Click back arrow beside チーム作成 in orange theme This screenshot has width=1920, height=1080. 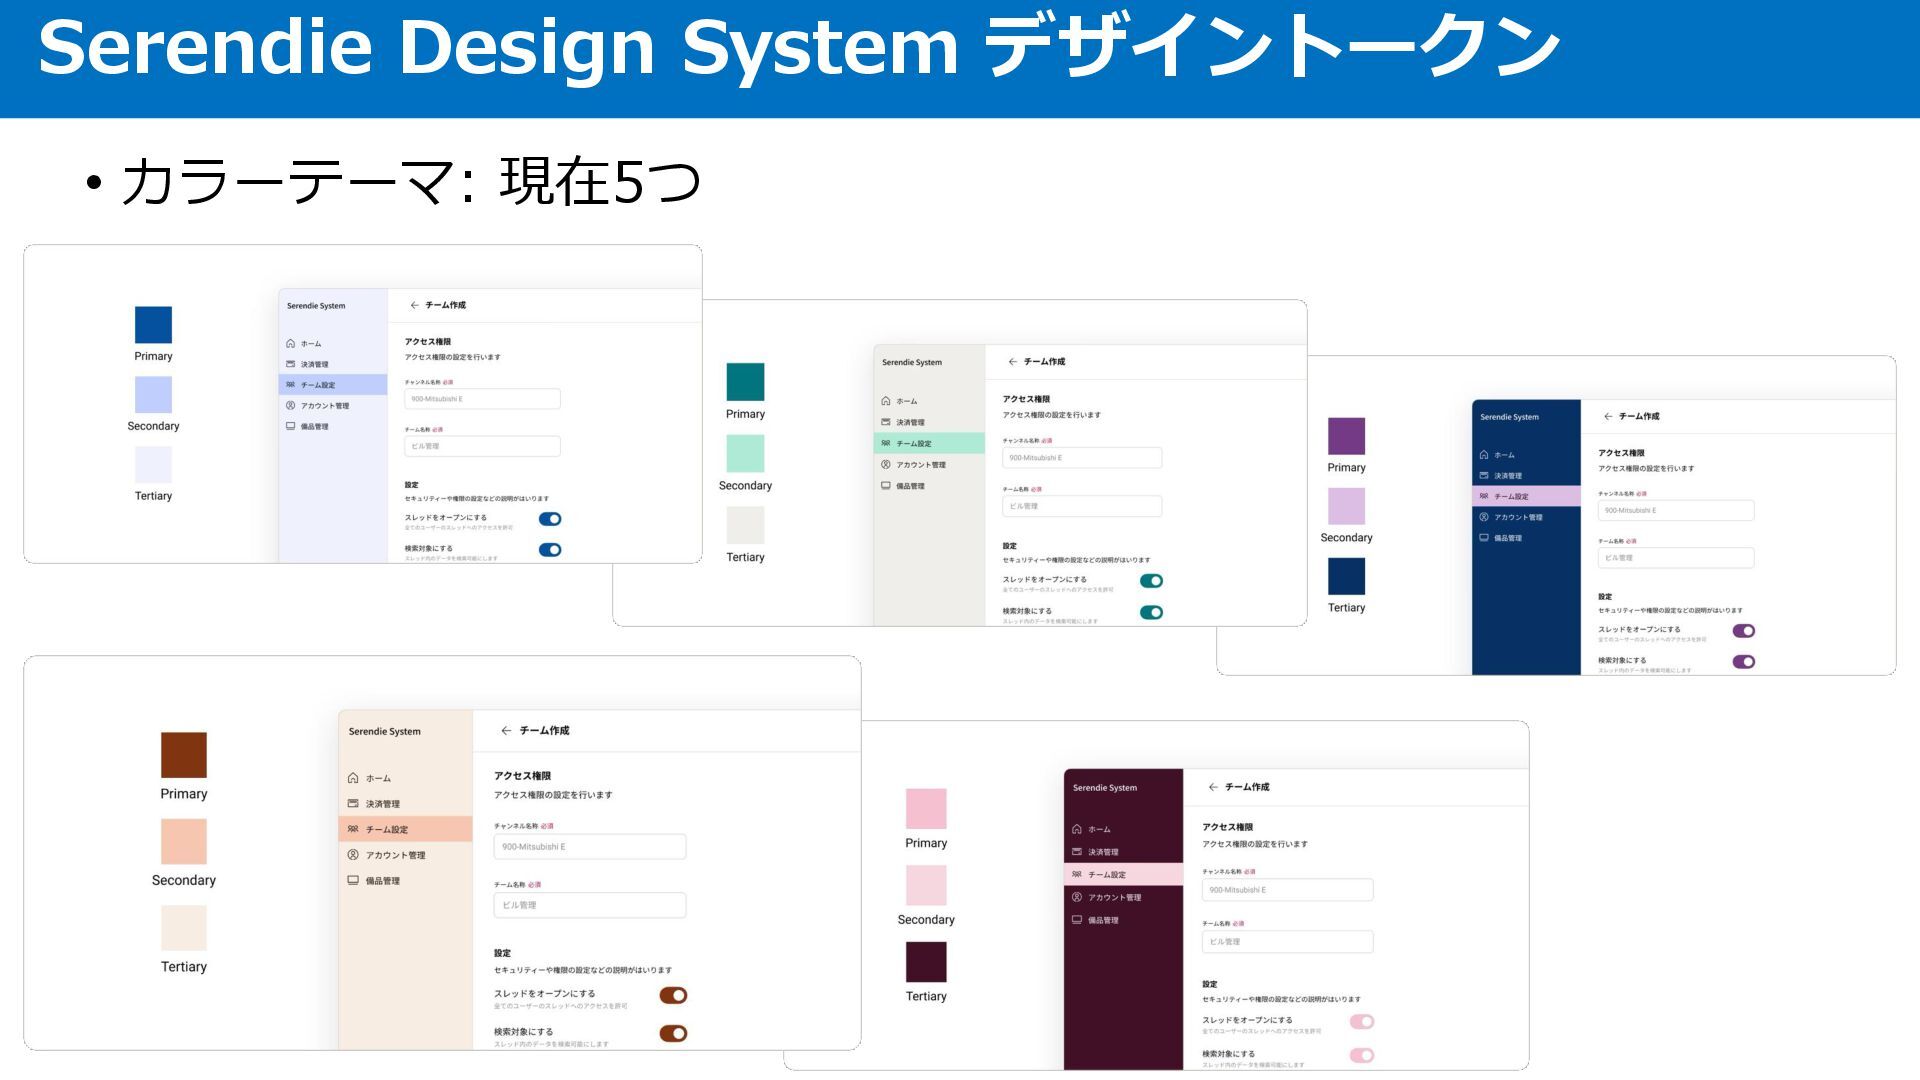pos(506,731)
